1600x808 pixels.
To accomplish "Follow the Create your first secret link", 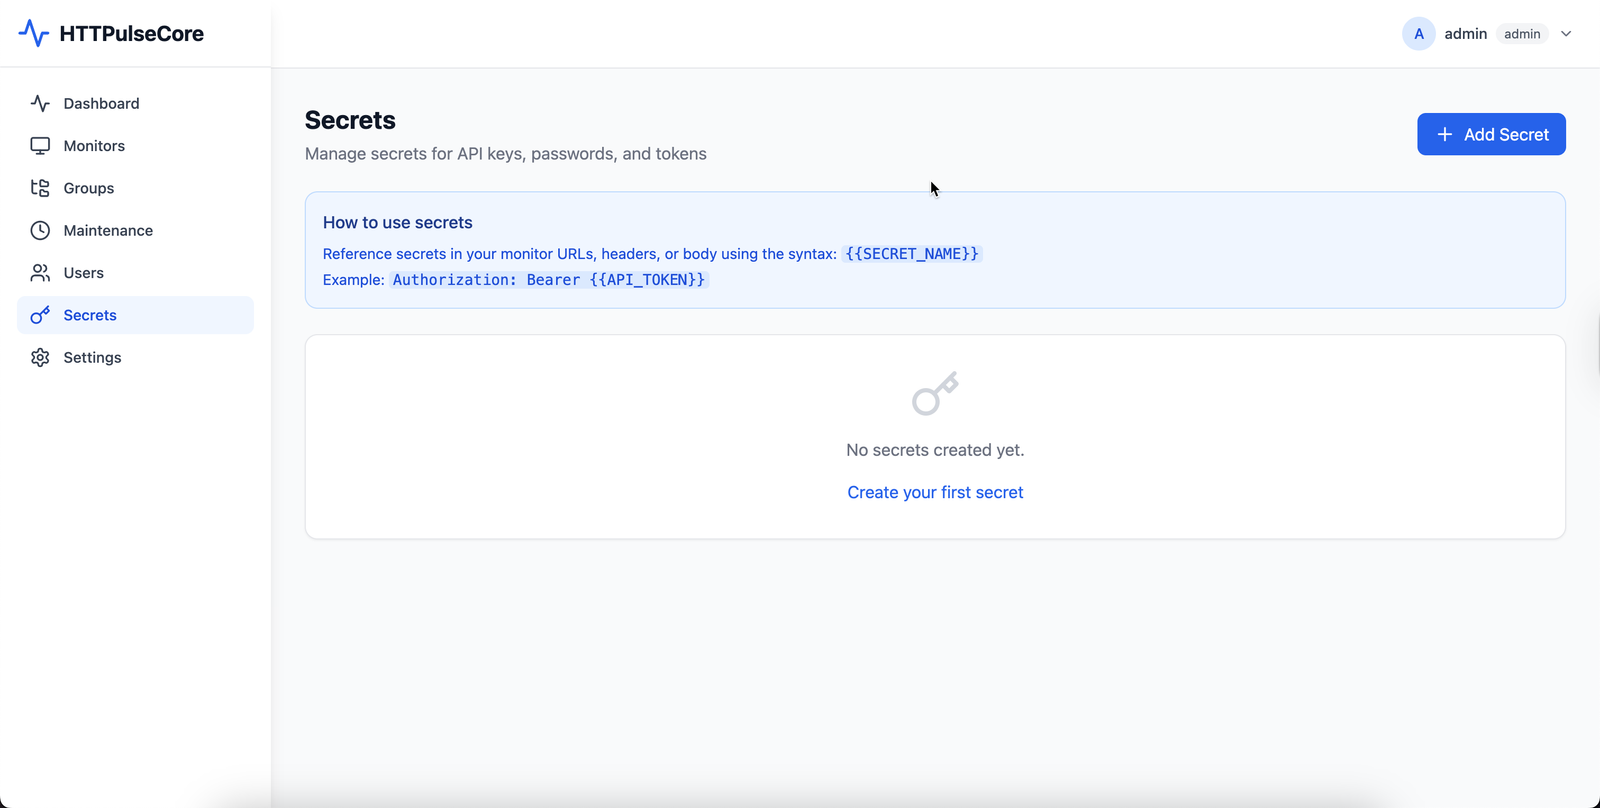I will coord(935,492).
